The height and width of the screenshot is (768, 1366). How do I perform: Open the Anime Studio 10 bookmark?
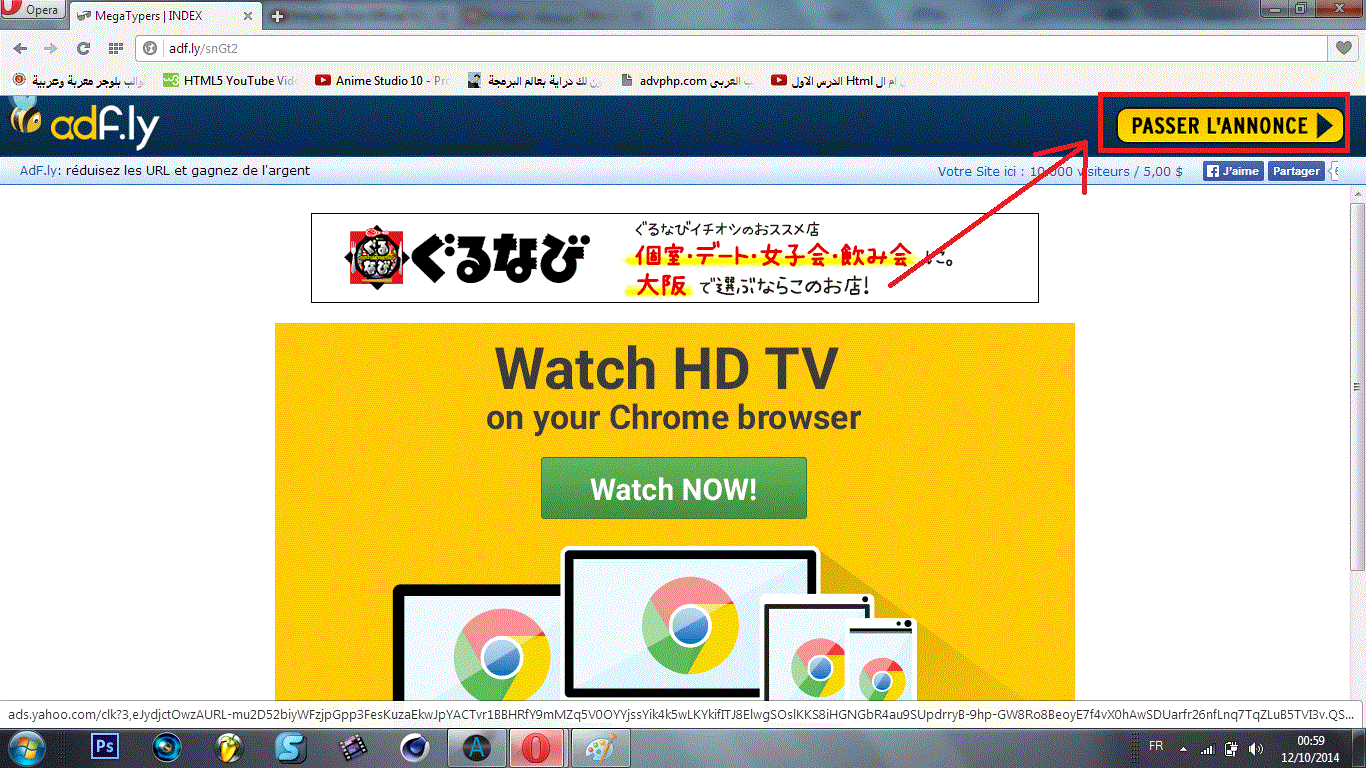381,81
